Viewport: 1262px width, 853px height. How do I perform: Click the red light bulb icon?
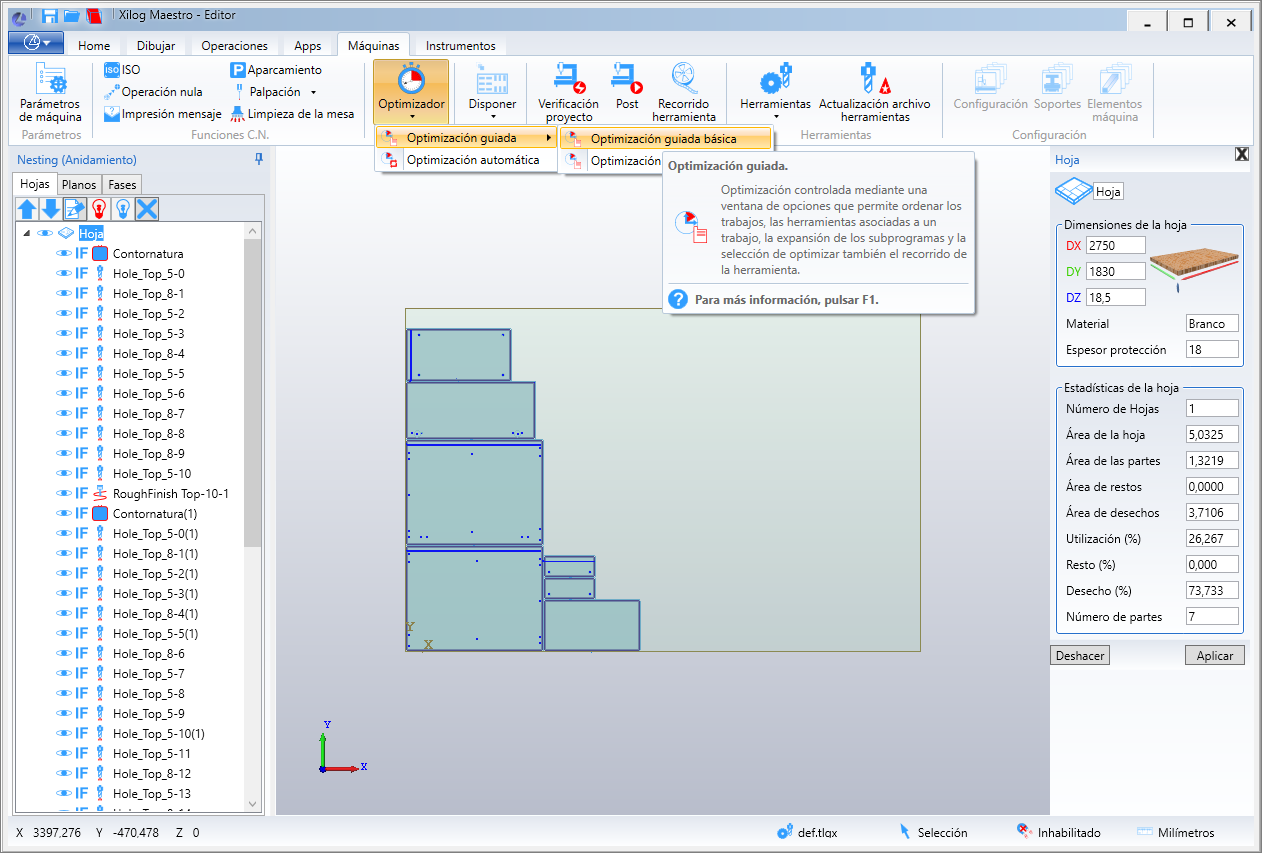pyautogui.click(x=99, y=208)
